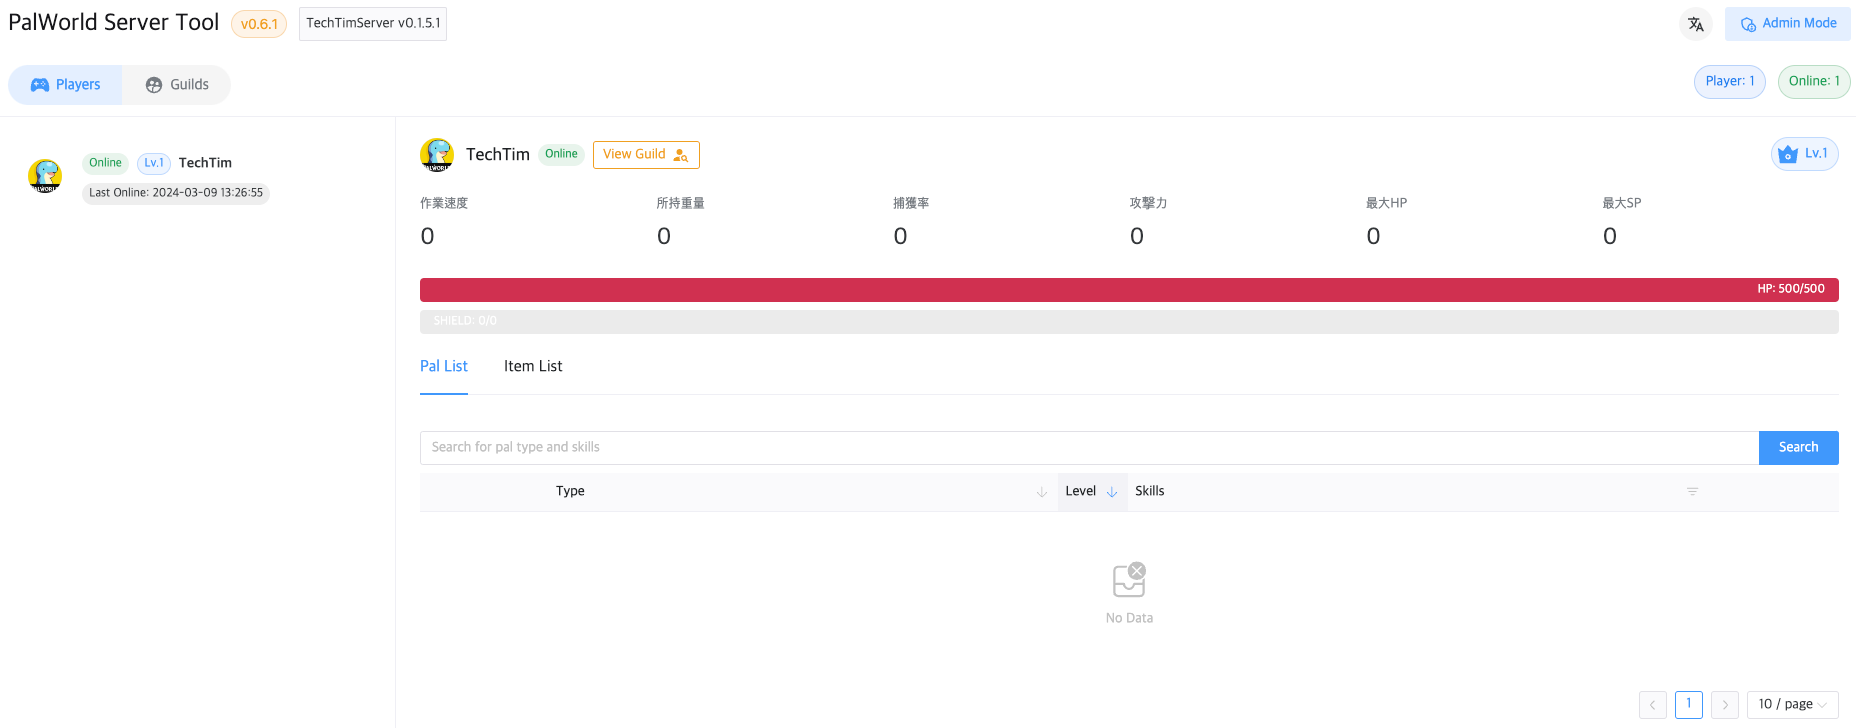The image size is (1856, 728).
Task: Open the 10 / page size dropdown
Action: point(1793,705)
